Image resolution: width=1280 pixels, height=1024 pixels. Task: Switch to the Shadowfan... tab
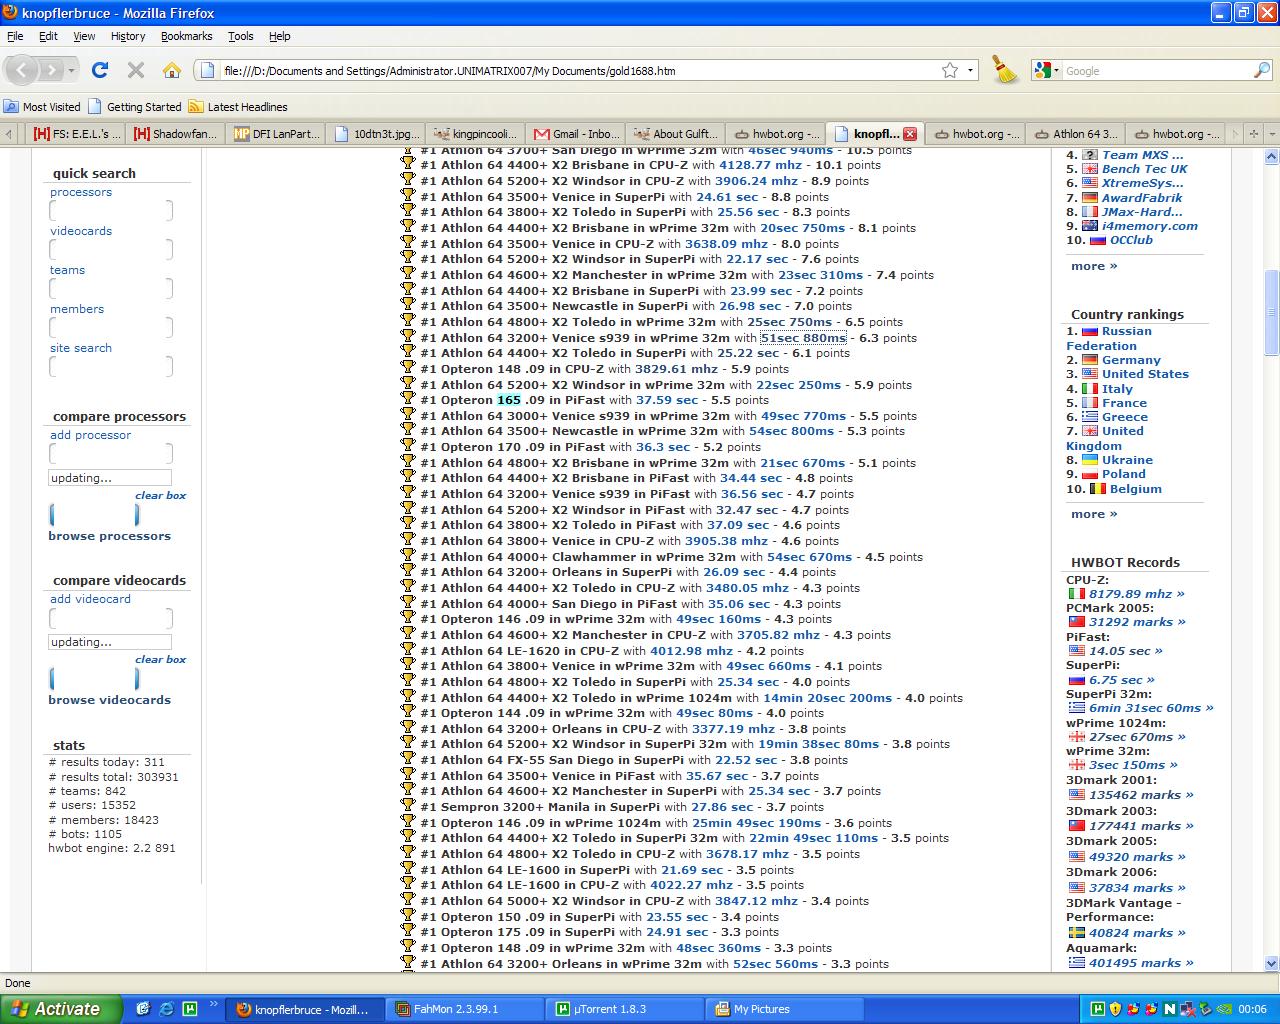pos(175,133)
